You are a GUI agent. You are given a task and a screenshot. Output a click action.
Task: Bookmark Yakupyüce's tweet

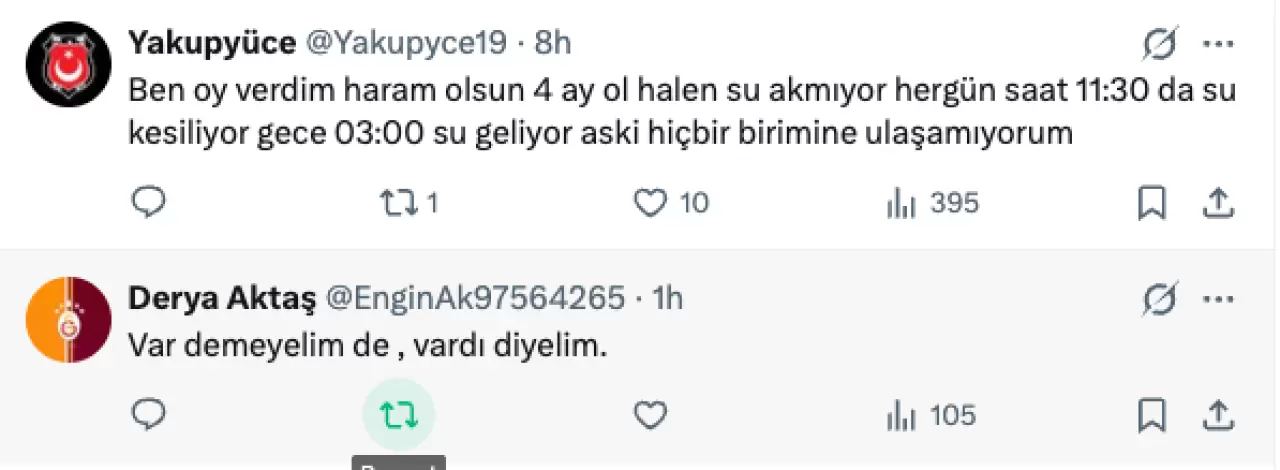coord(1153,203)
